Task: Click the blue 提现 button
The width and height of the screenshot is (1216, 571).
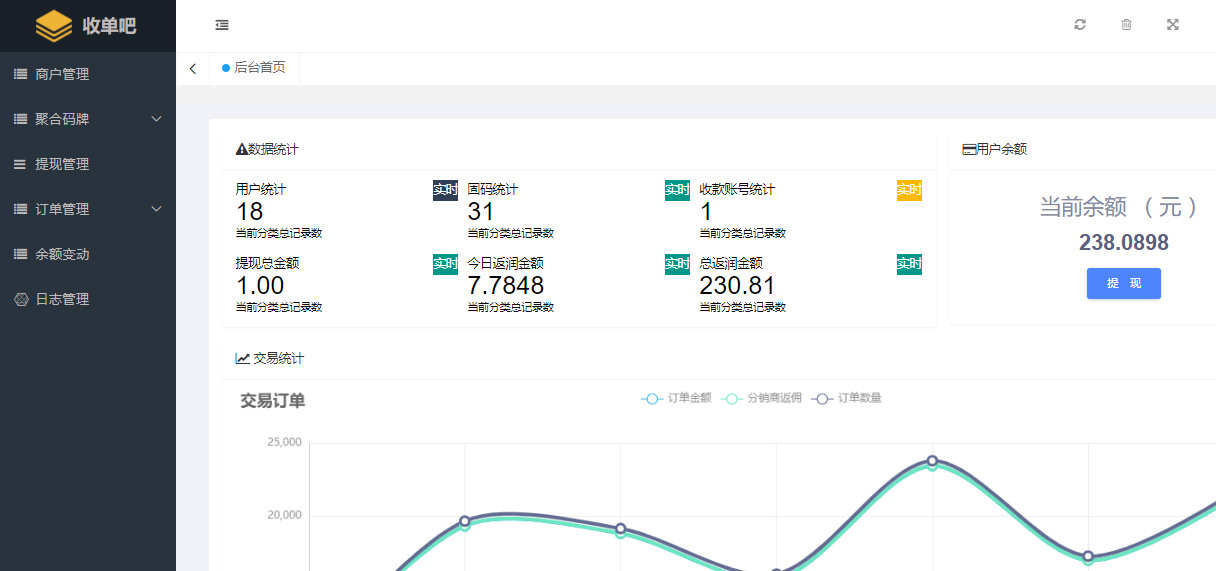Action: point(1123,283)
